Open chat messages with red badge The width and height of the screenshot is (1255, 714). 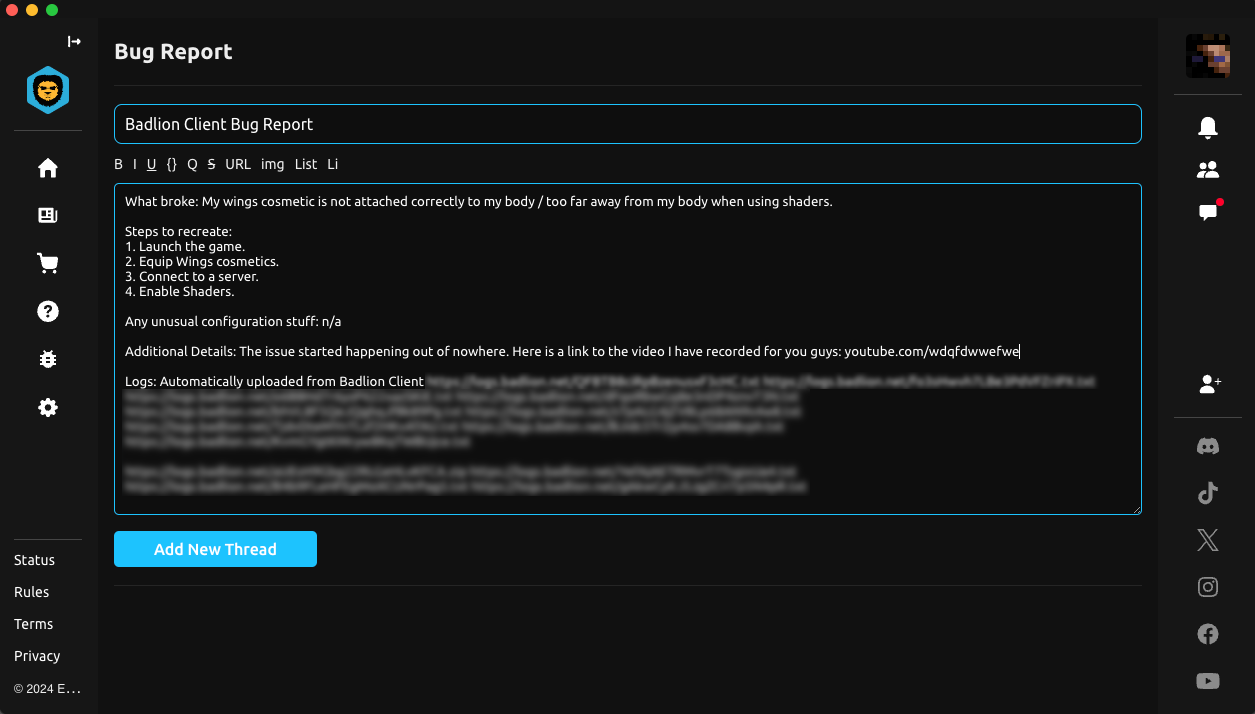click(x=1208, y=212)
